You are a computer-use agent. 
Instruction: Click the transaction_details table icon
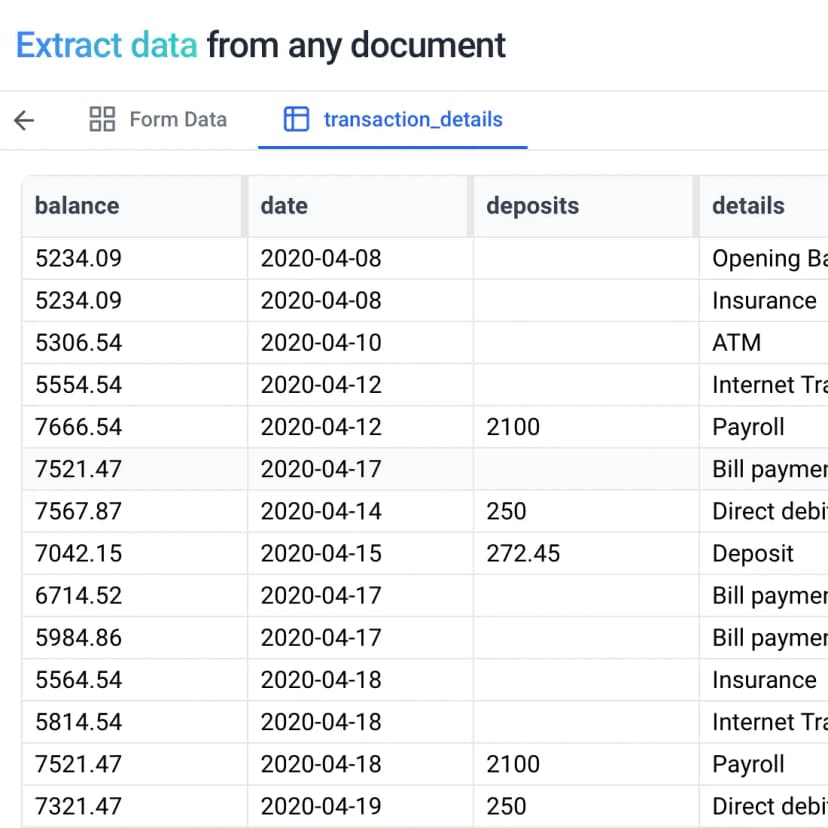click(296, 119)
